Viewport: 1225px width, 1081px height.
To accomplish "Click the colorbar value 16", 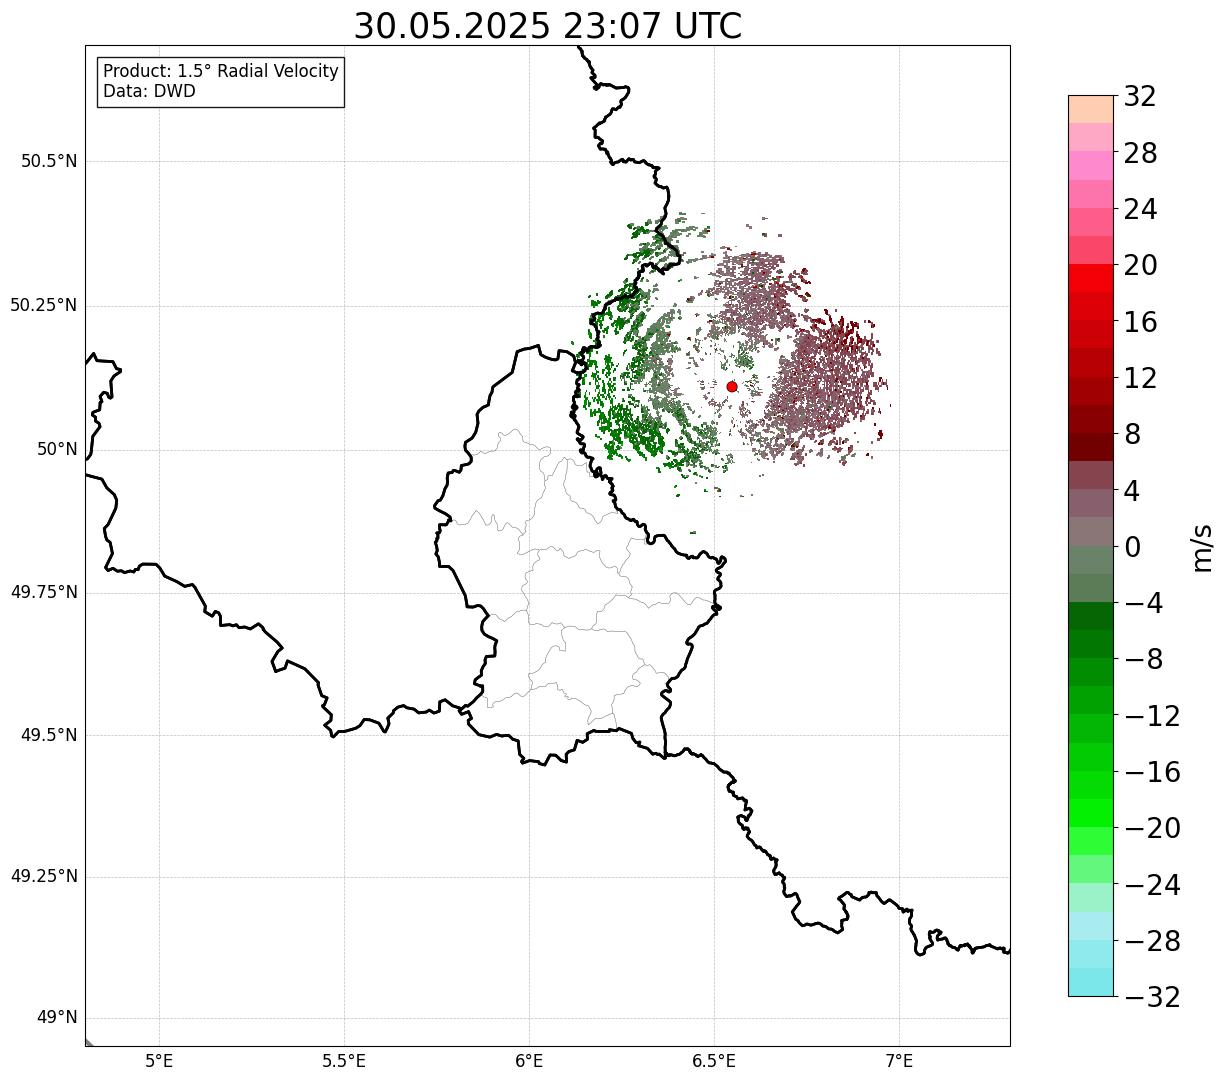I will [x=1140, y=322].
